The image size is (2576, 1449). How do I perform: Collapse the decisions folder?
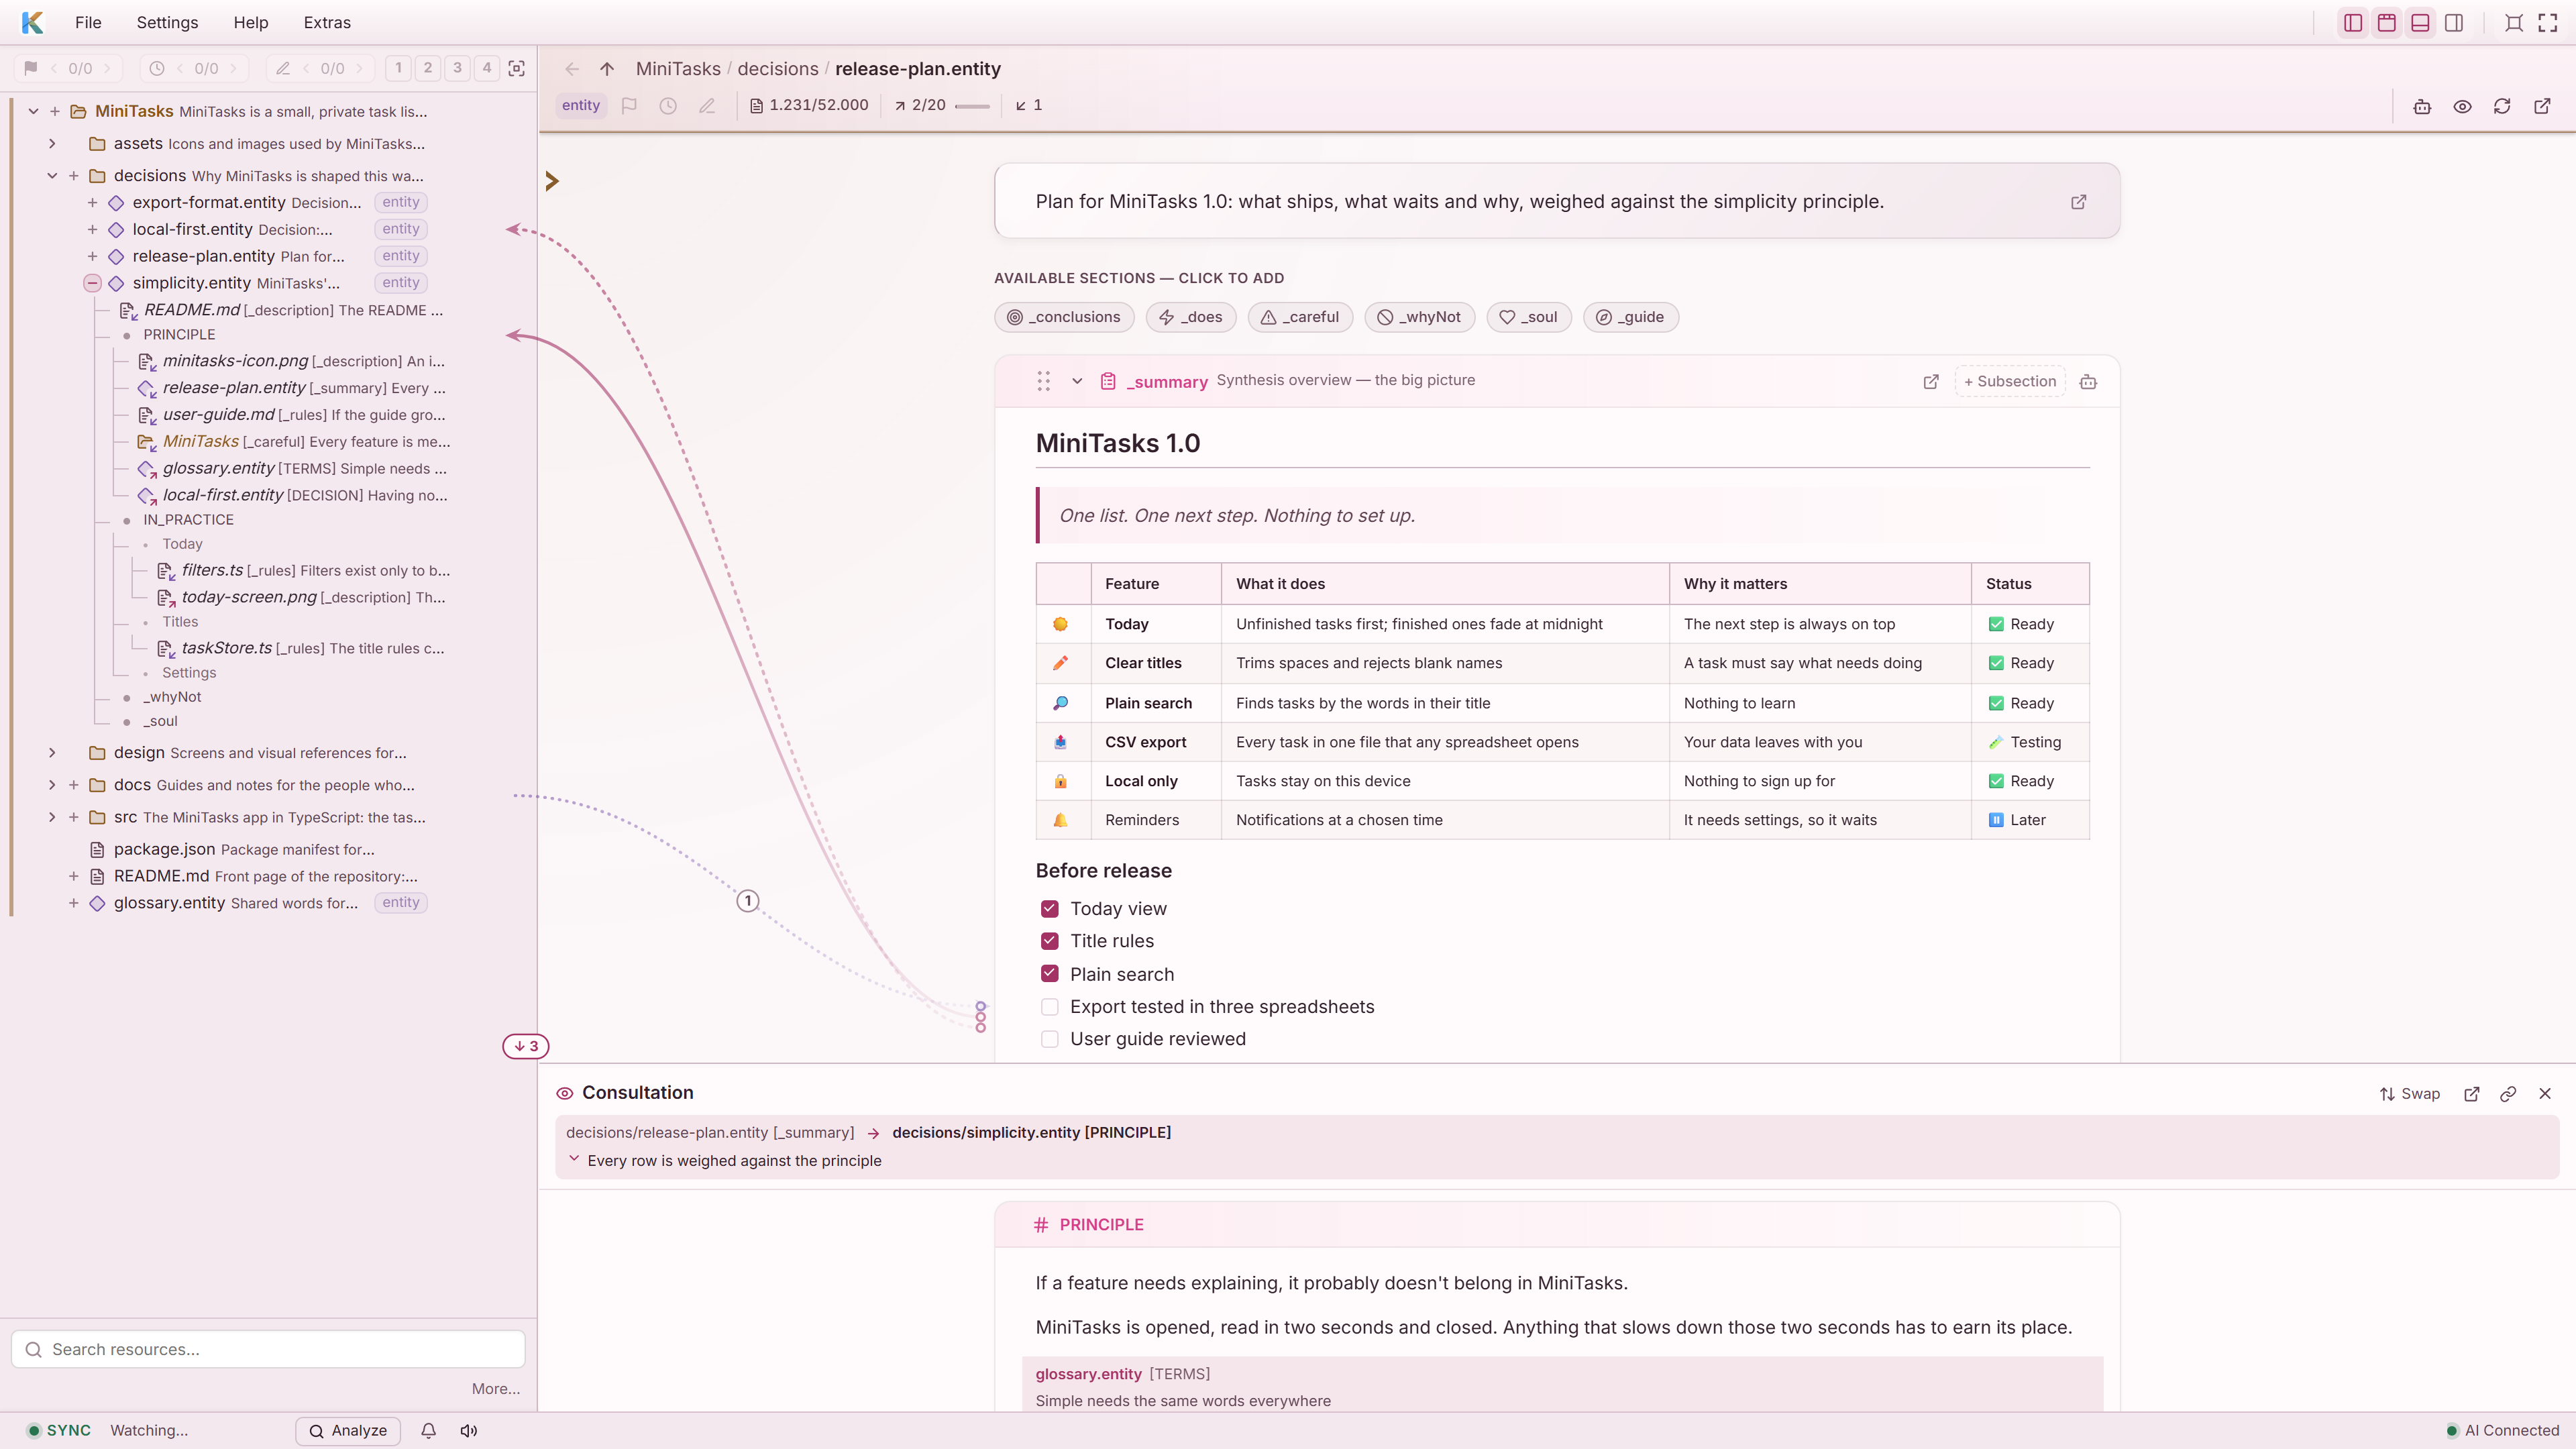[52, 176]
